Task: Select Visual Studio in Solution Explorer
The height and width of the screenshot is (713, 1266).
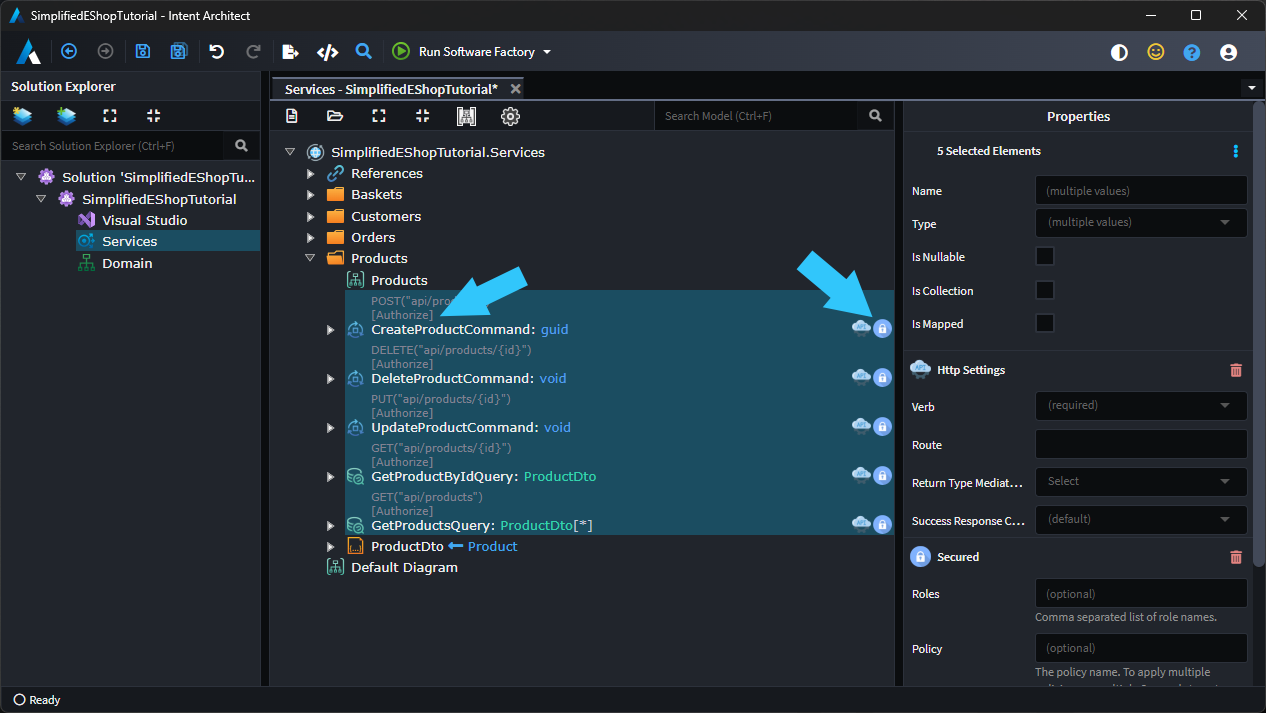Action: pos(144,220)
